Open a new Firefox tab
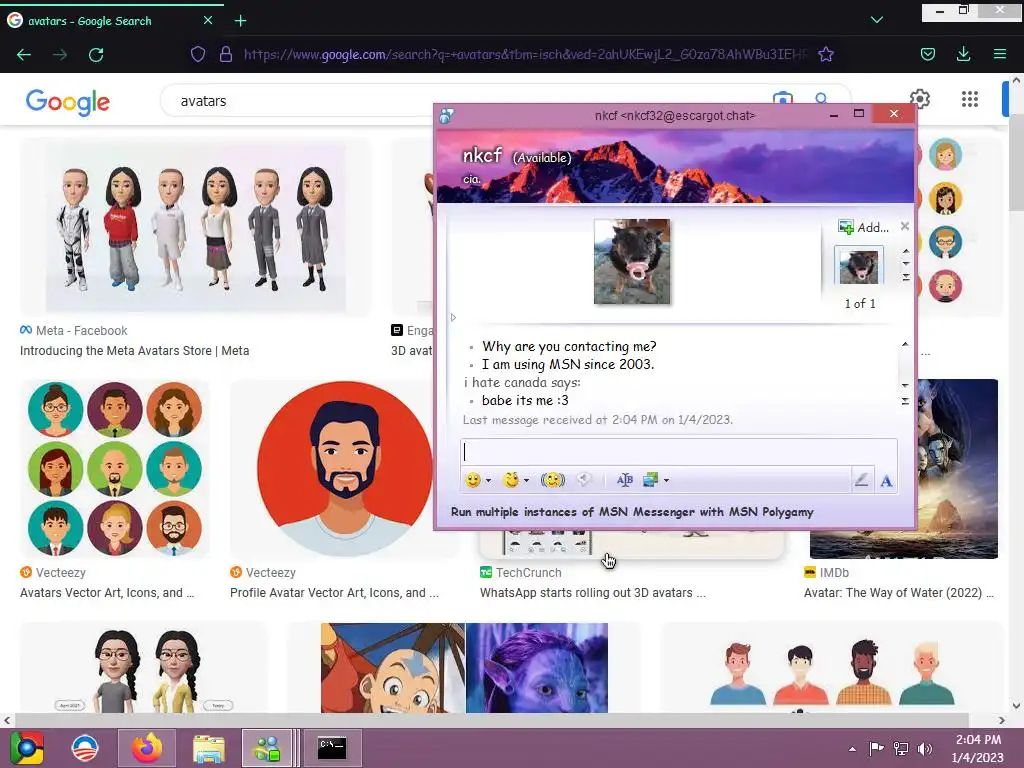Viewport: 1024px width, 768px height. pos(240,21)
